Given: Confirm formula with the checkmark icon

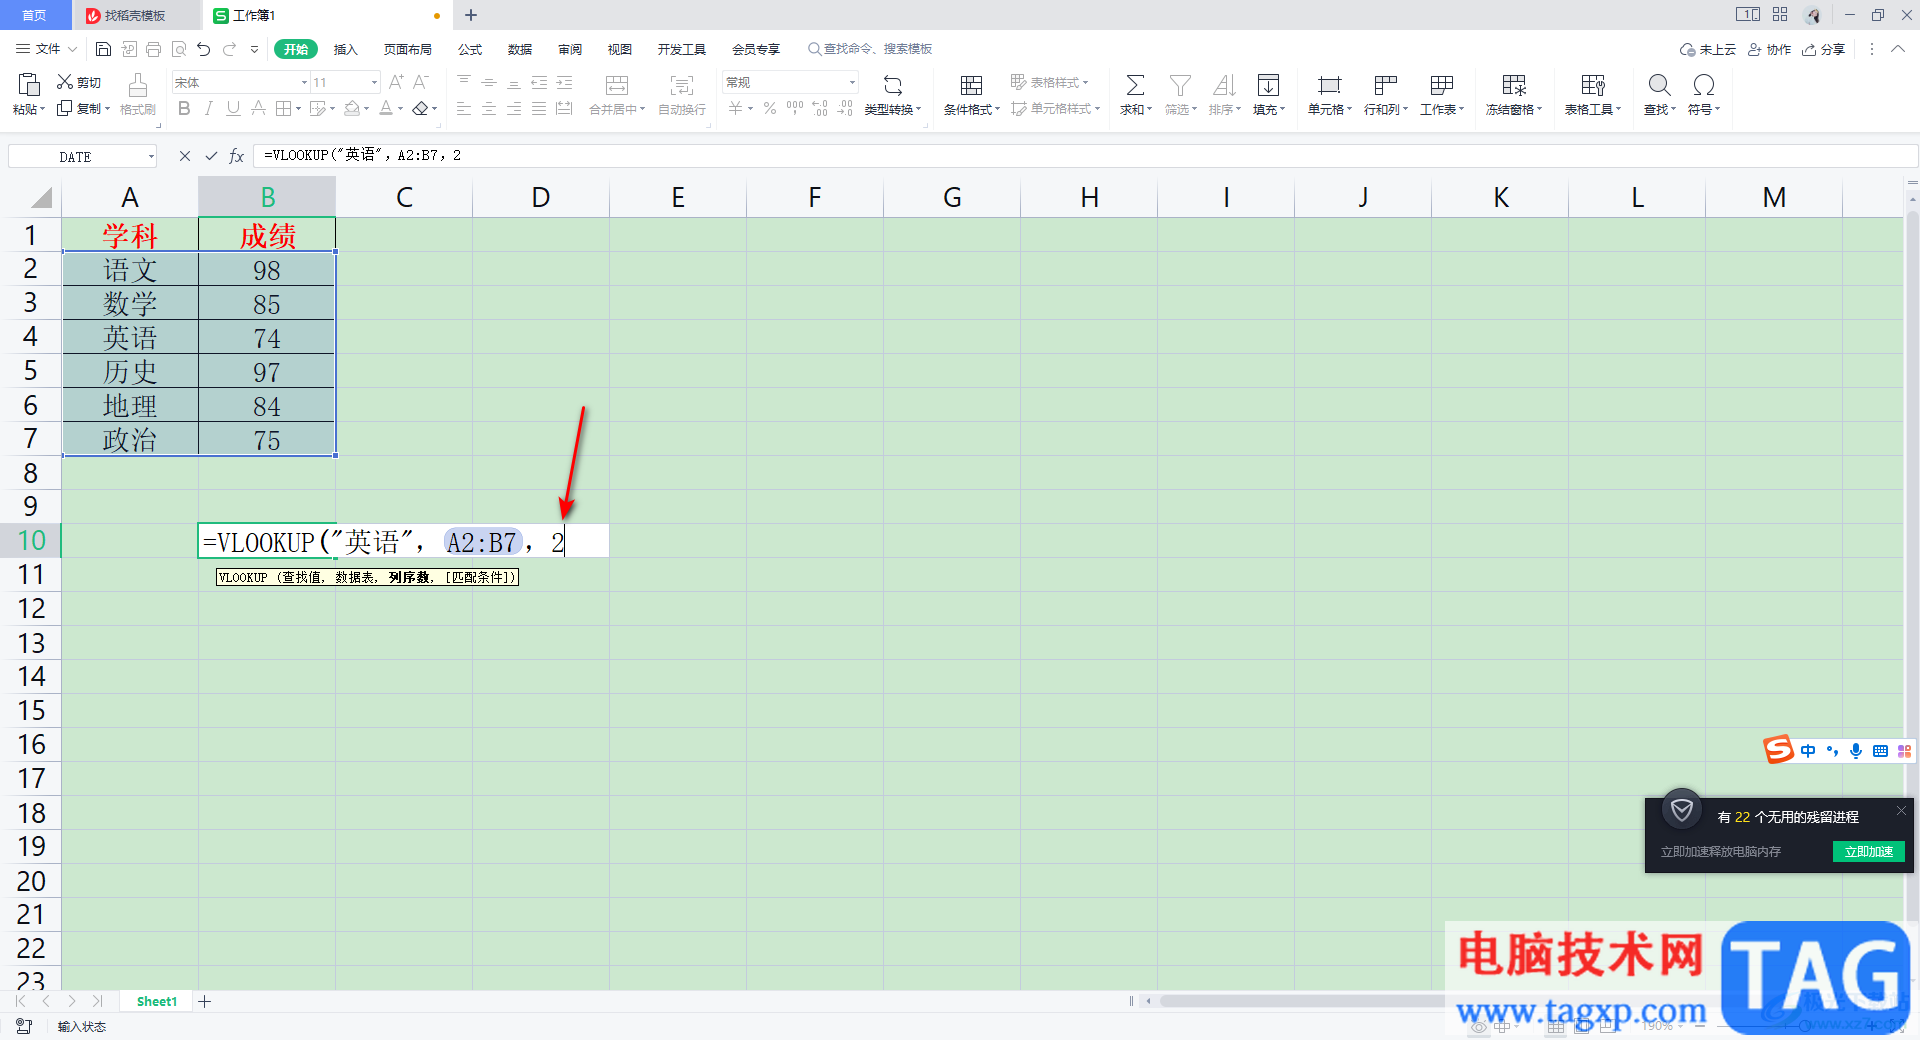Looking at the screenshot, I should (x=211, y=156).
